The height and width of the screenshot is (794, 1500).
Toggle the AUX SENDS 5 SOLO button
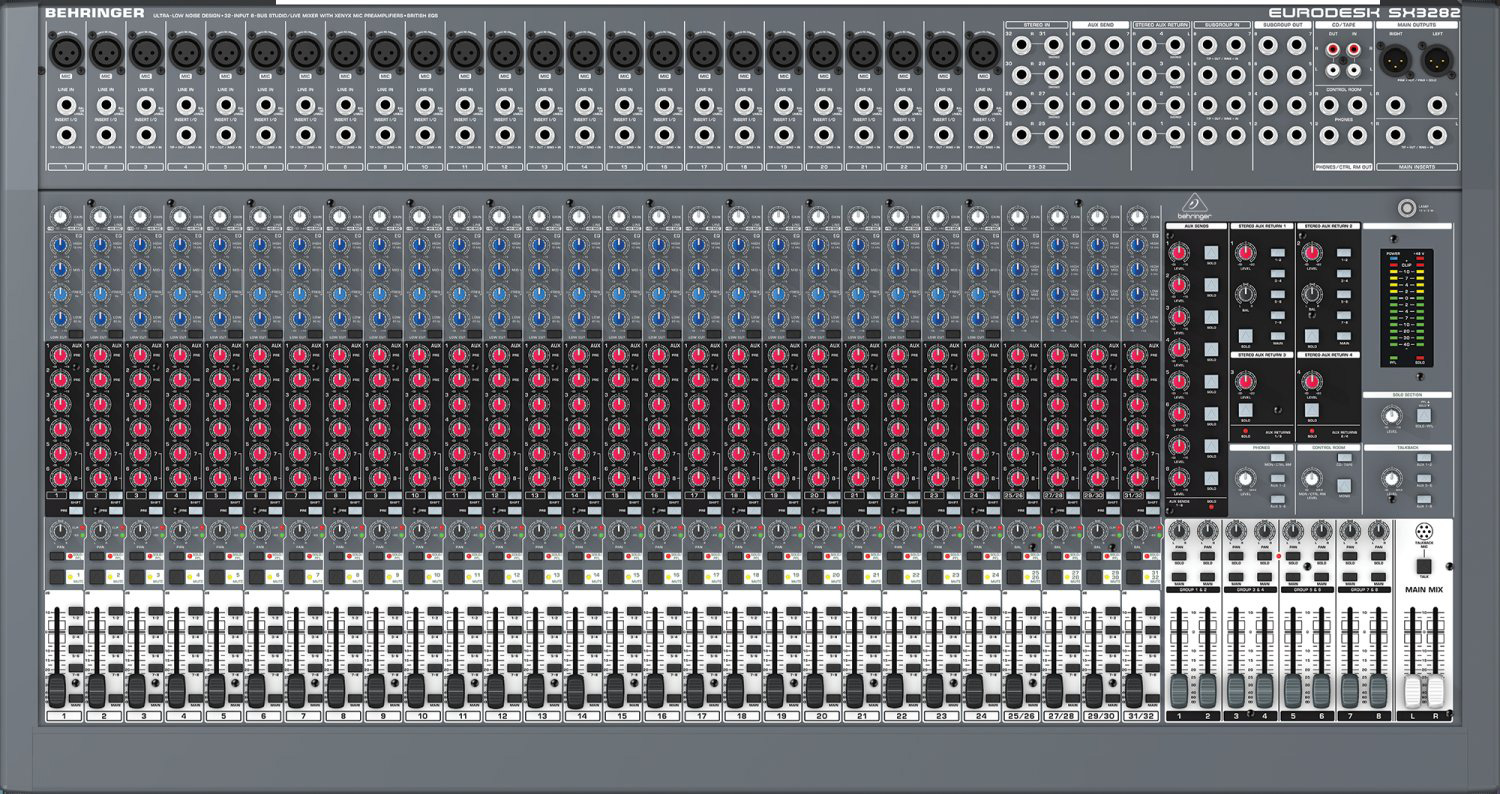(1211, 381)
